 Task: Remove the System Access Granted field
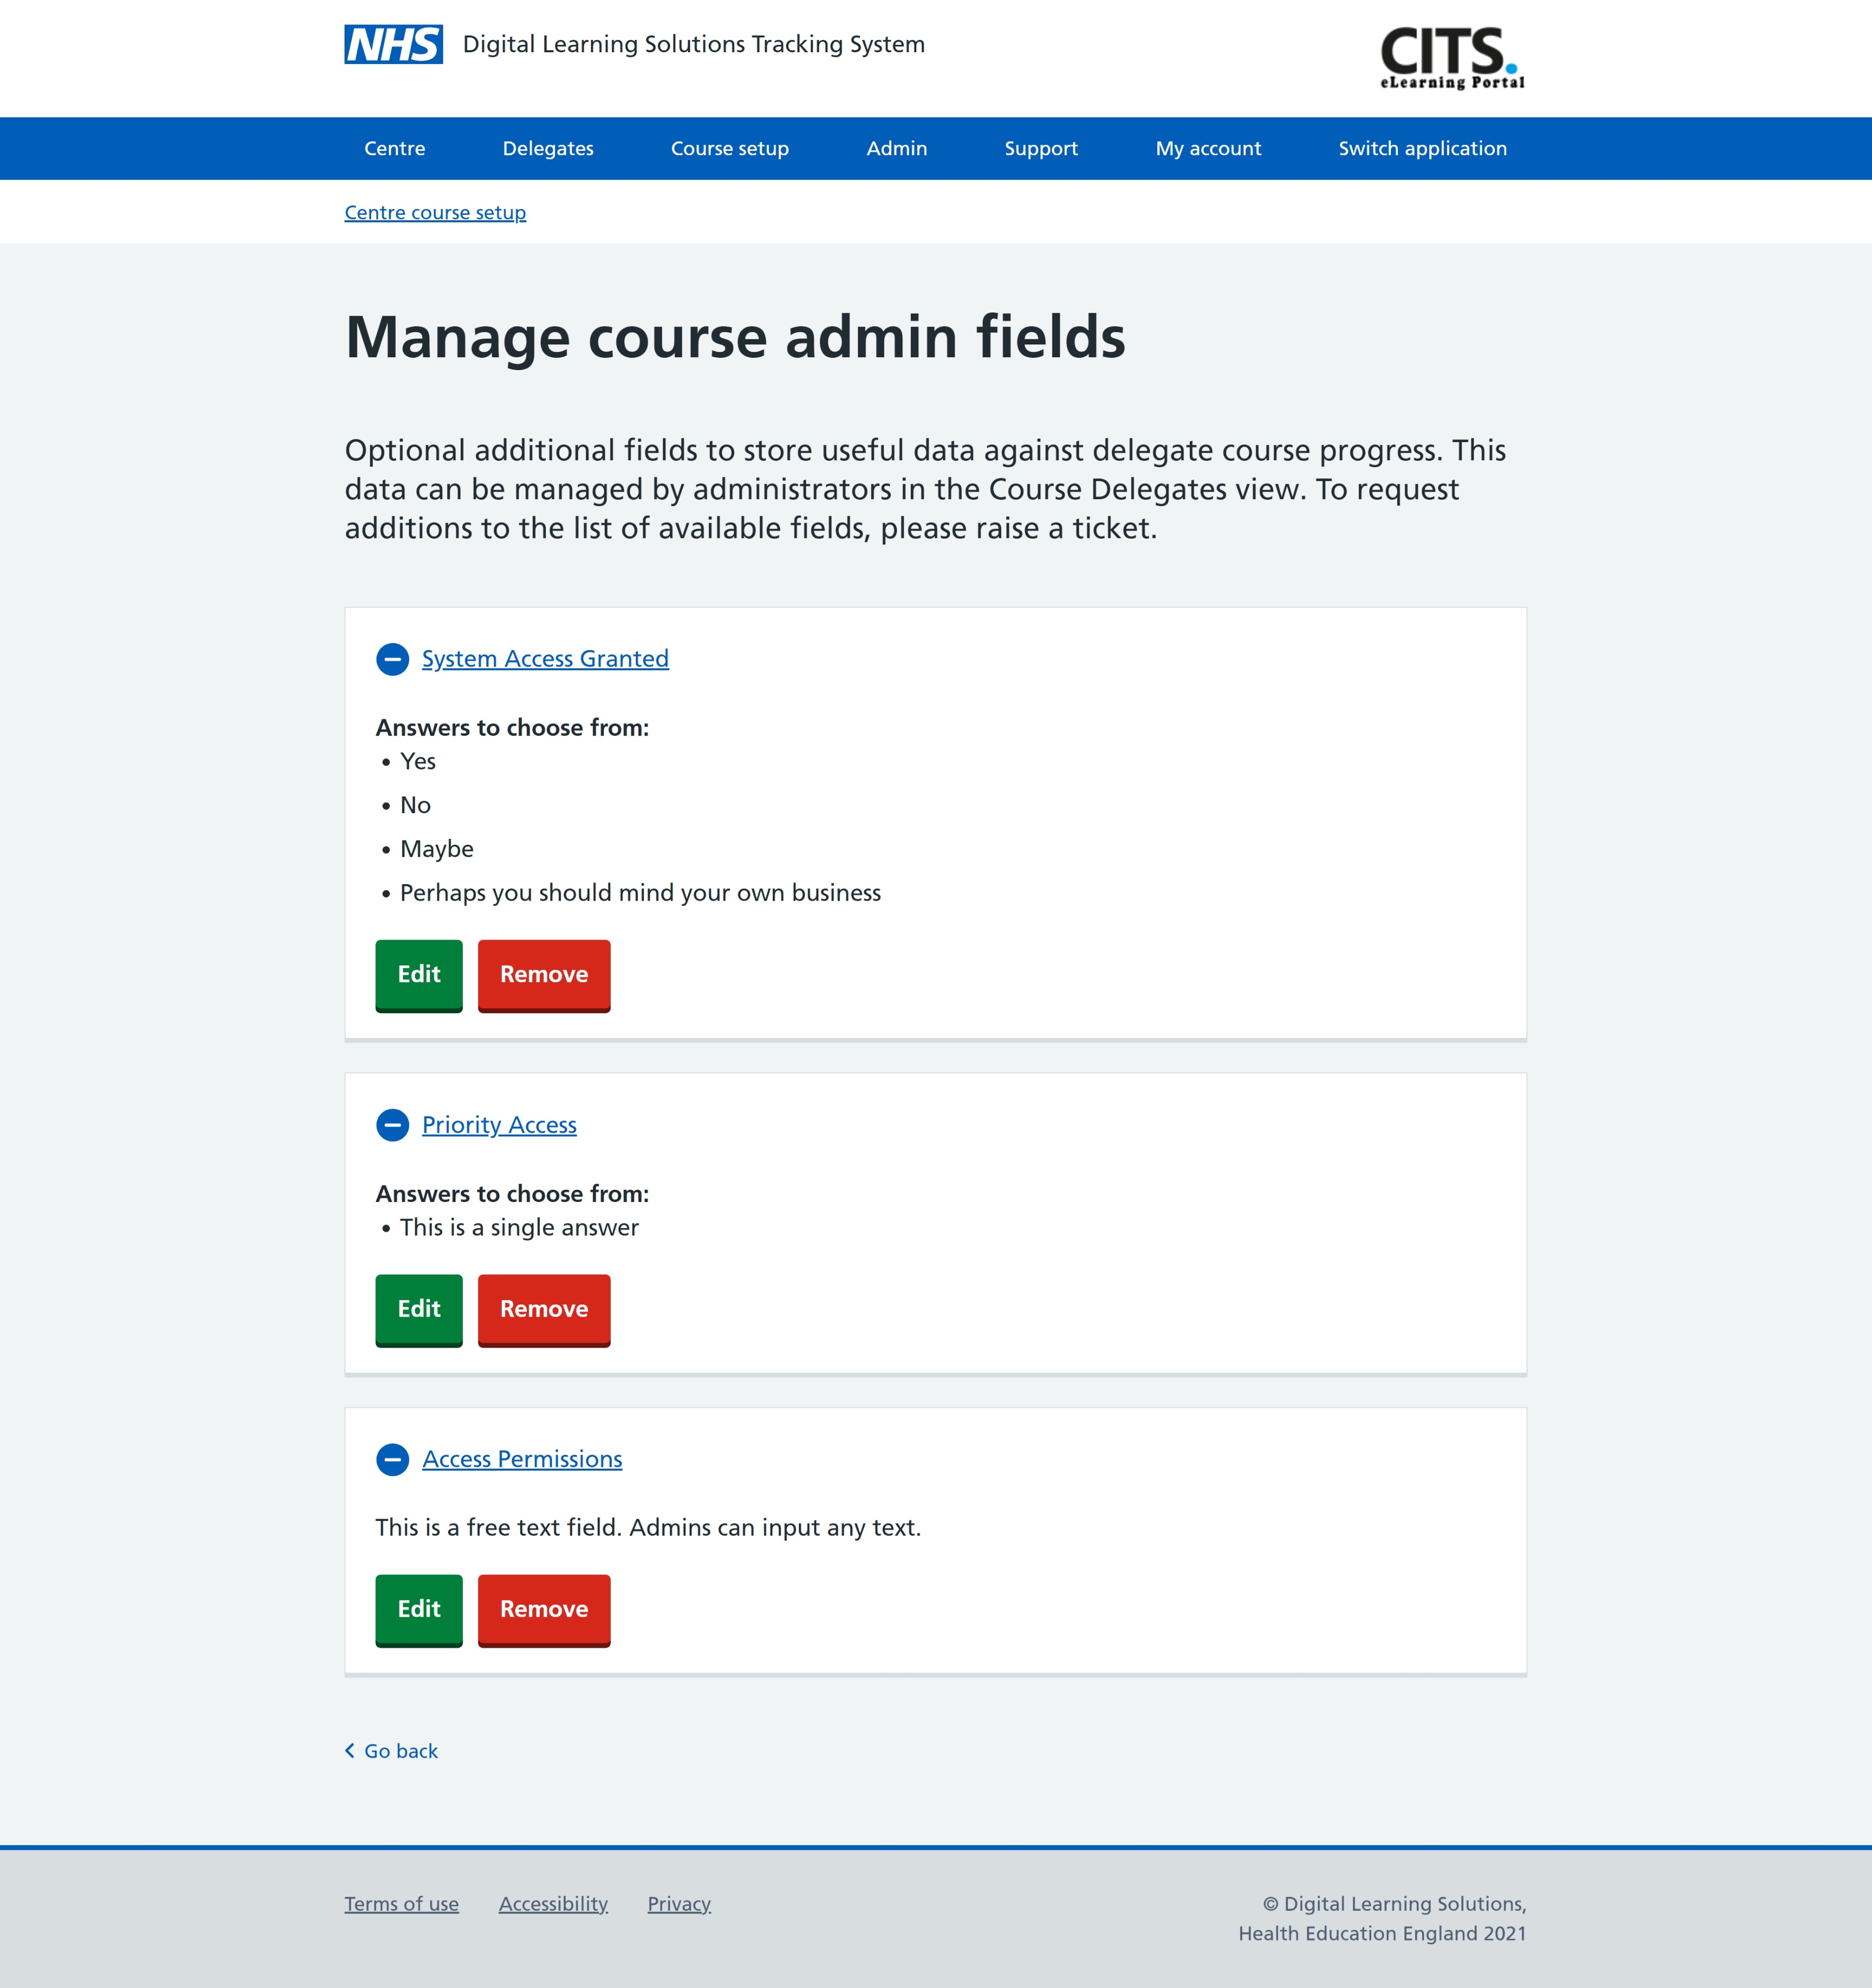(x=543, y=974)
